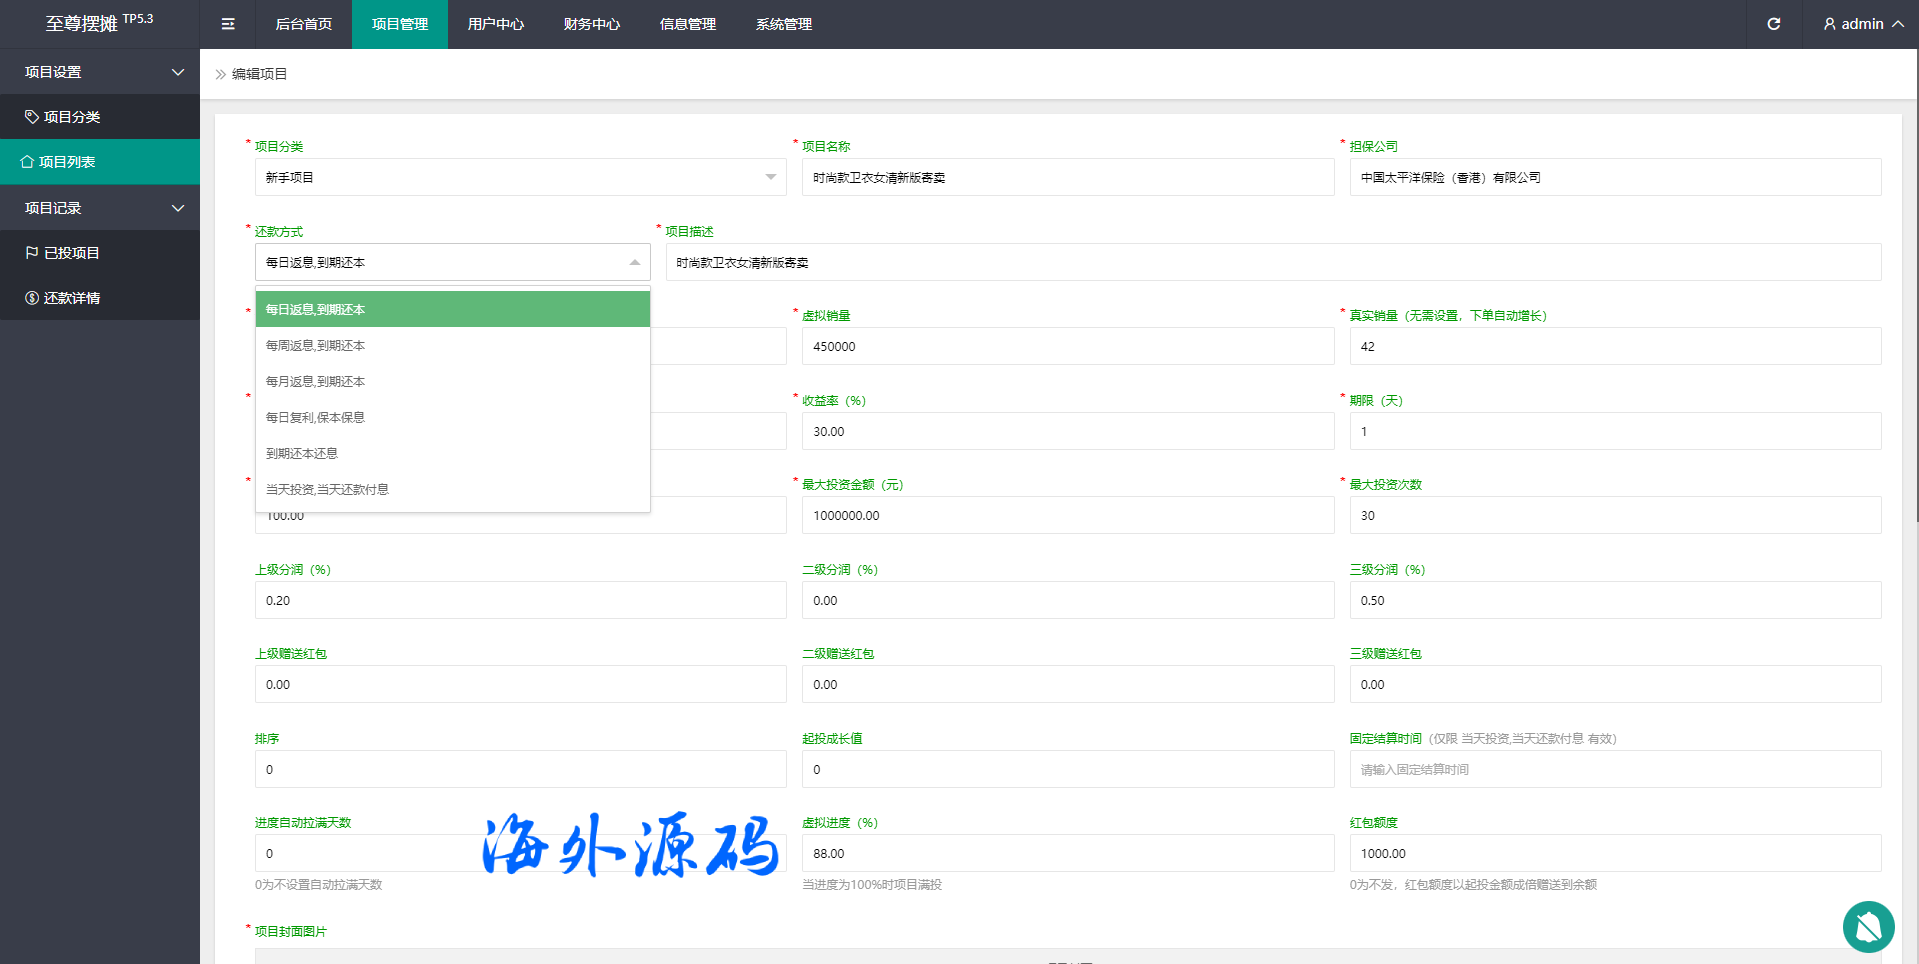Screen dimensions: 1919x964
Task: Open the 财务中心 top tab
Action: click(x=591, y=24)
